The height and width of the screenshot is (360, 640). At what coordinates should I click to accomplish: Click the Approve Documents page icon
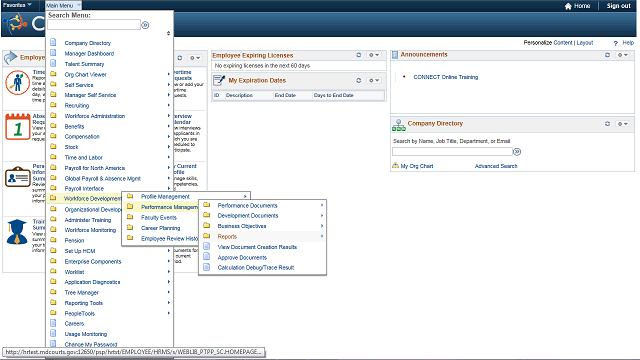207,257
